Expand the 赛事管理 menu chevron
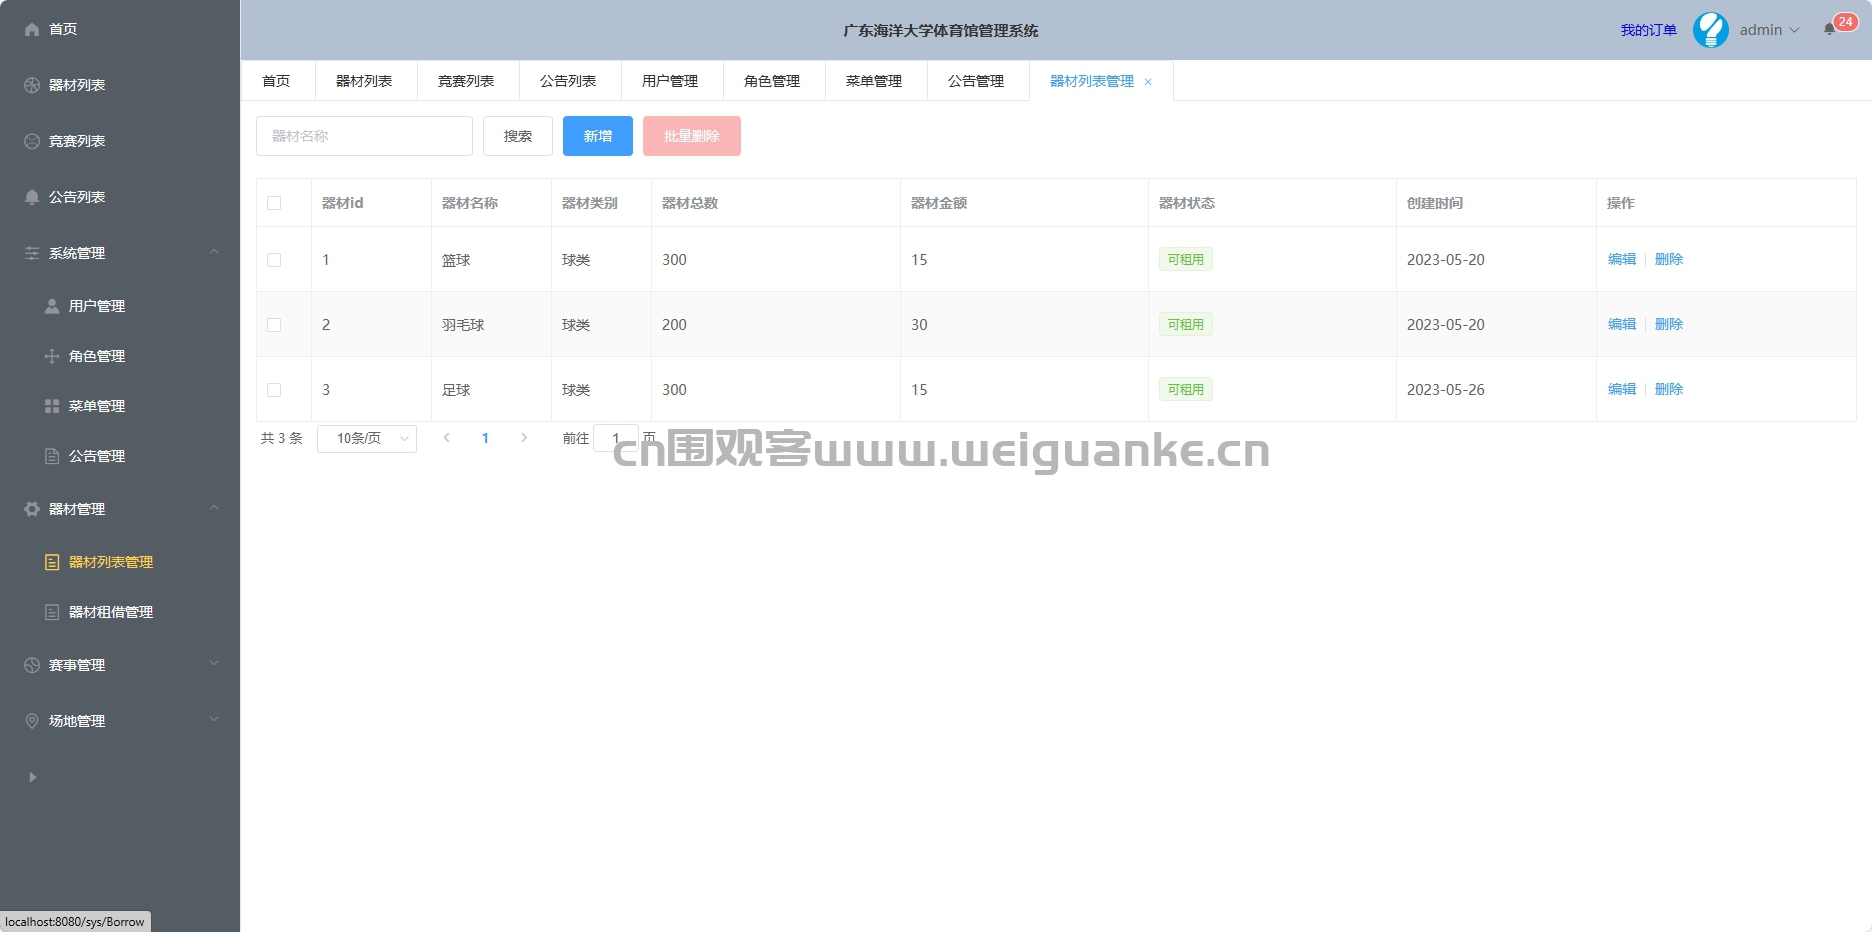 (214, 664)
